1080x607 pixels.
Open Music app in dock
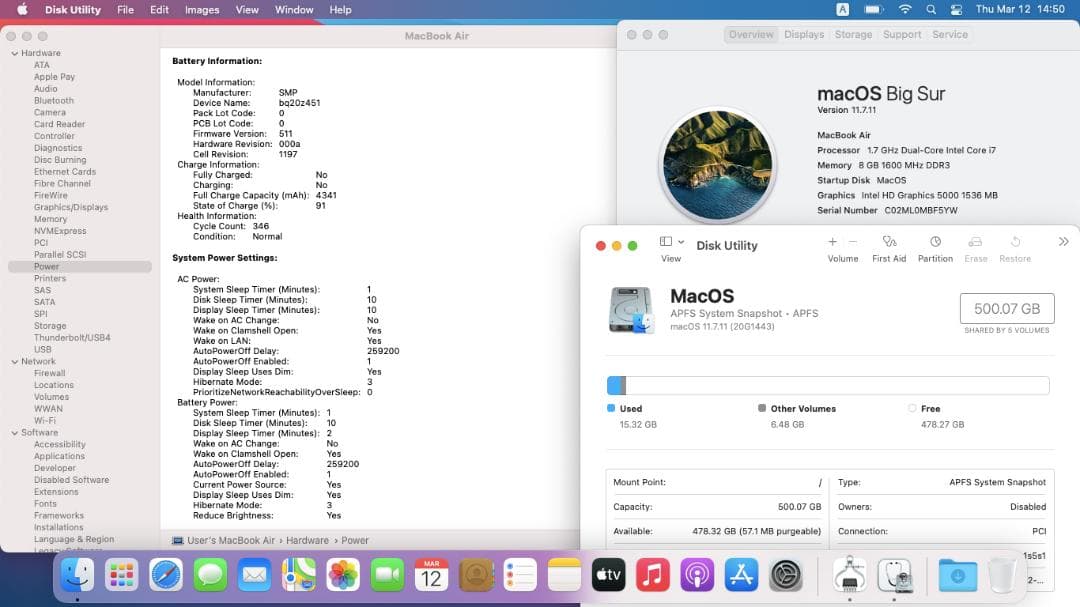point(652,575)
